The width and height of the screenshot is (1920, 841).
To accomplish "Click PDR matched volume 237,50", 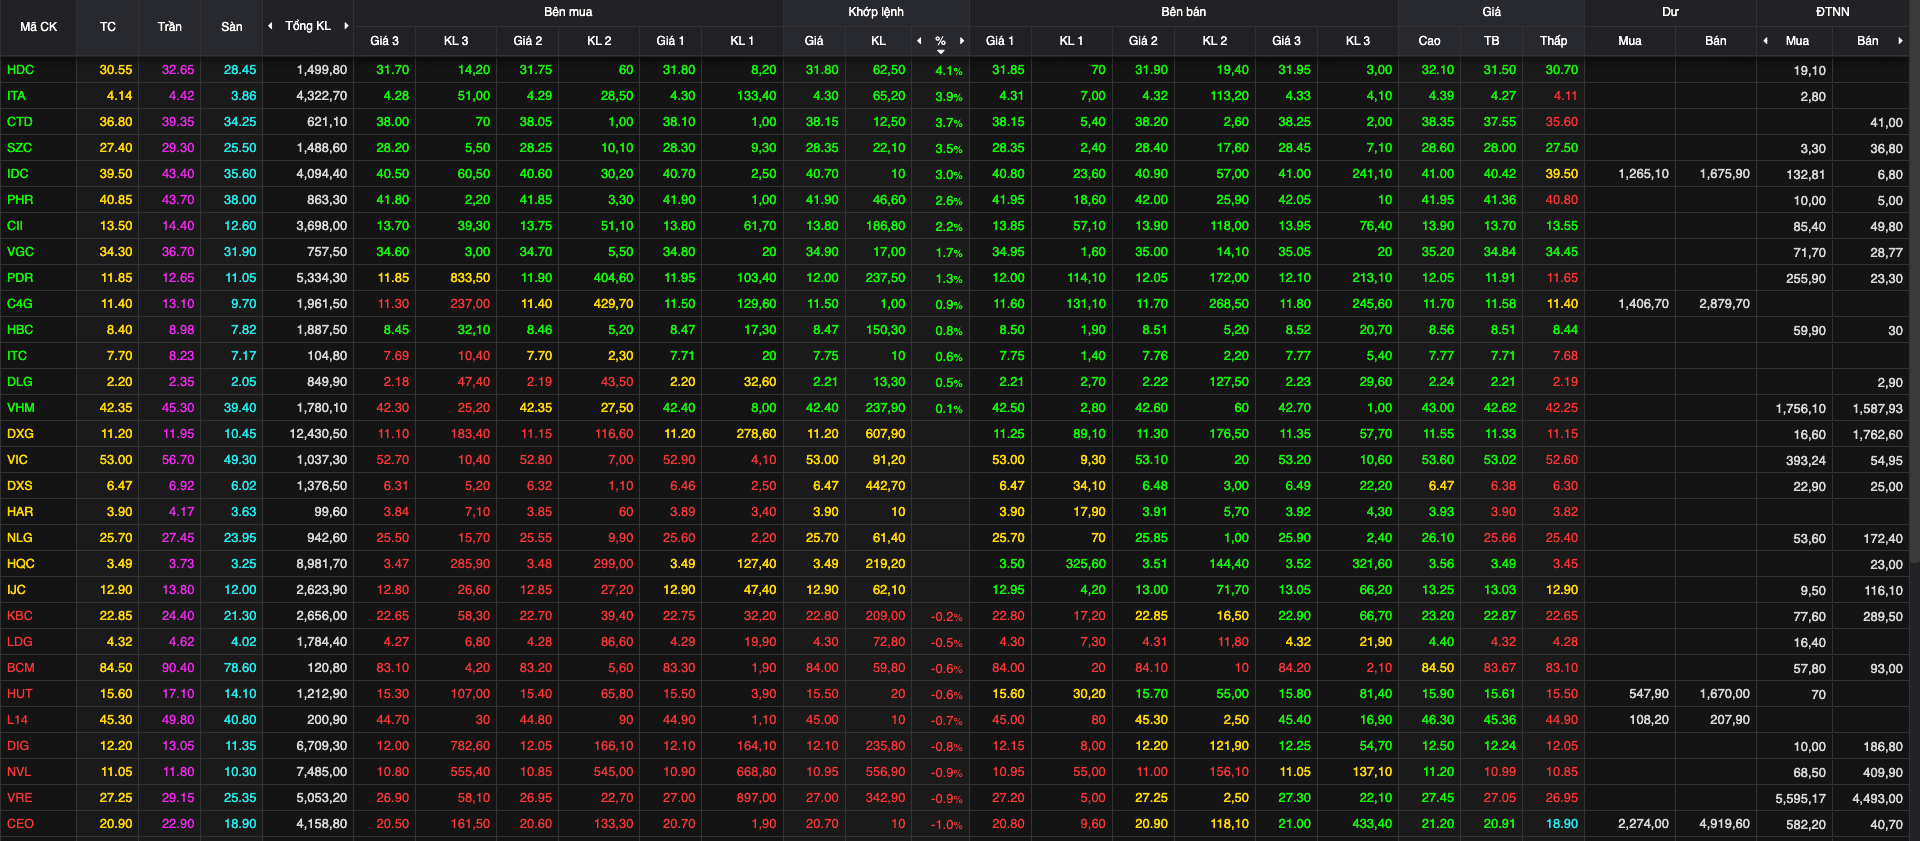I will point(885,278).
